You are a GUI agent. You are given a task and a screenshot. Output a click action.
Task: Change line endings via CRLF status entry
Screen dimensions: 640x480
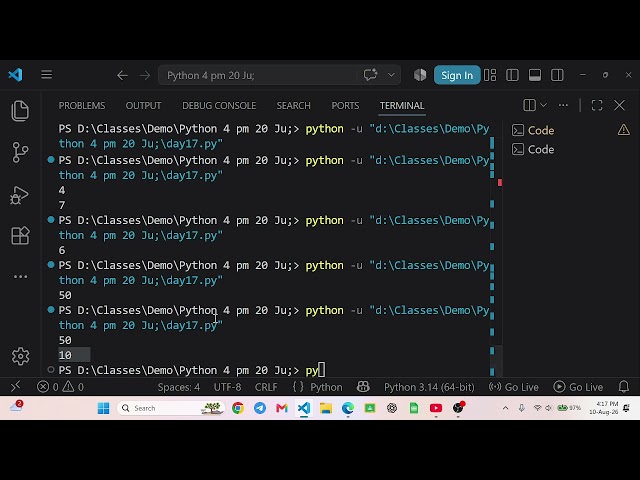(x=266, y=387)
